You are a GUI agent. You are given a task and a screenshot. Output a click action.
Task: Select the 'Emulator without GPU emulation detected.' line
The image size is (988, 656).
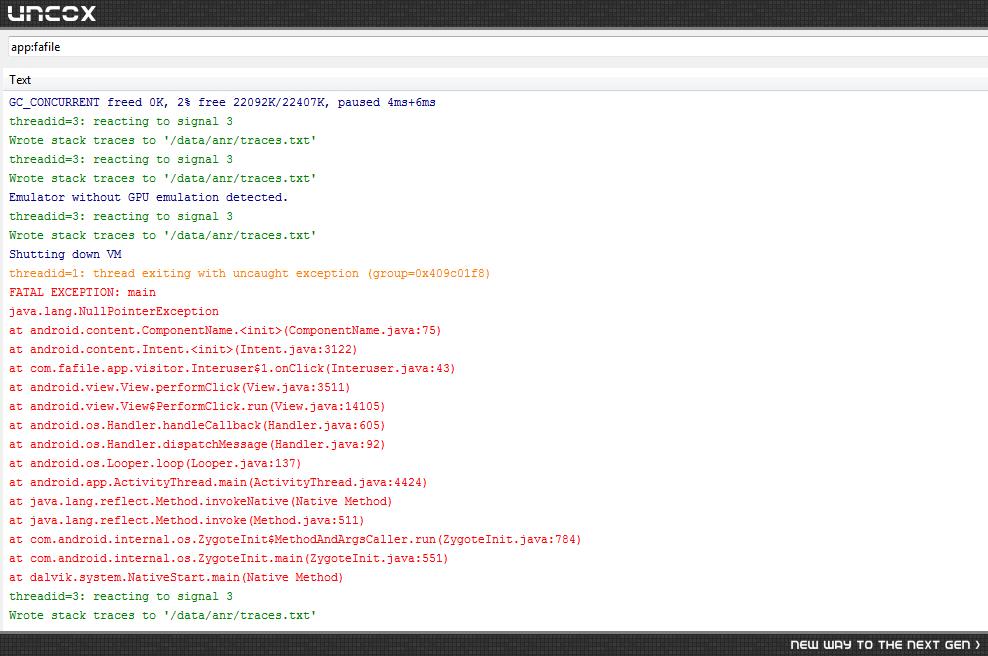click(x=148, y=197)
